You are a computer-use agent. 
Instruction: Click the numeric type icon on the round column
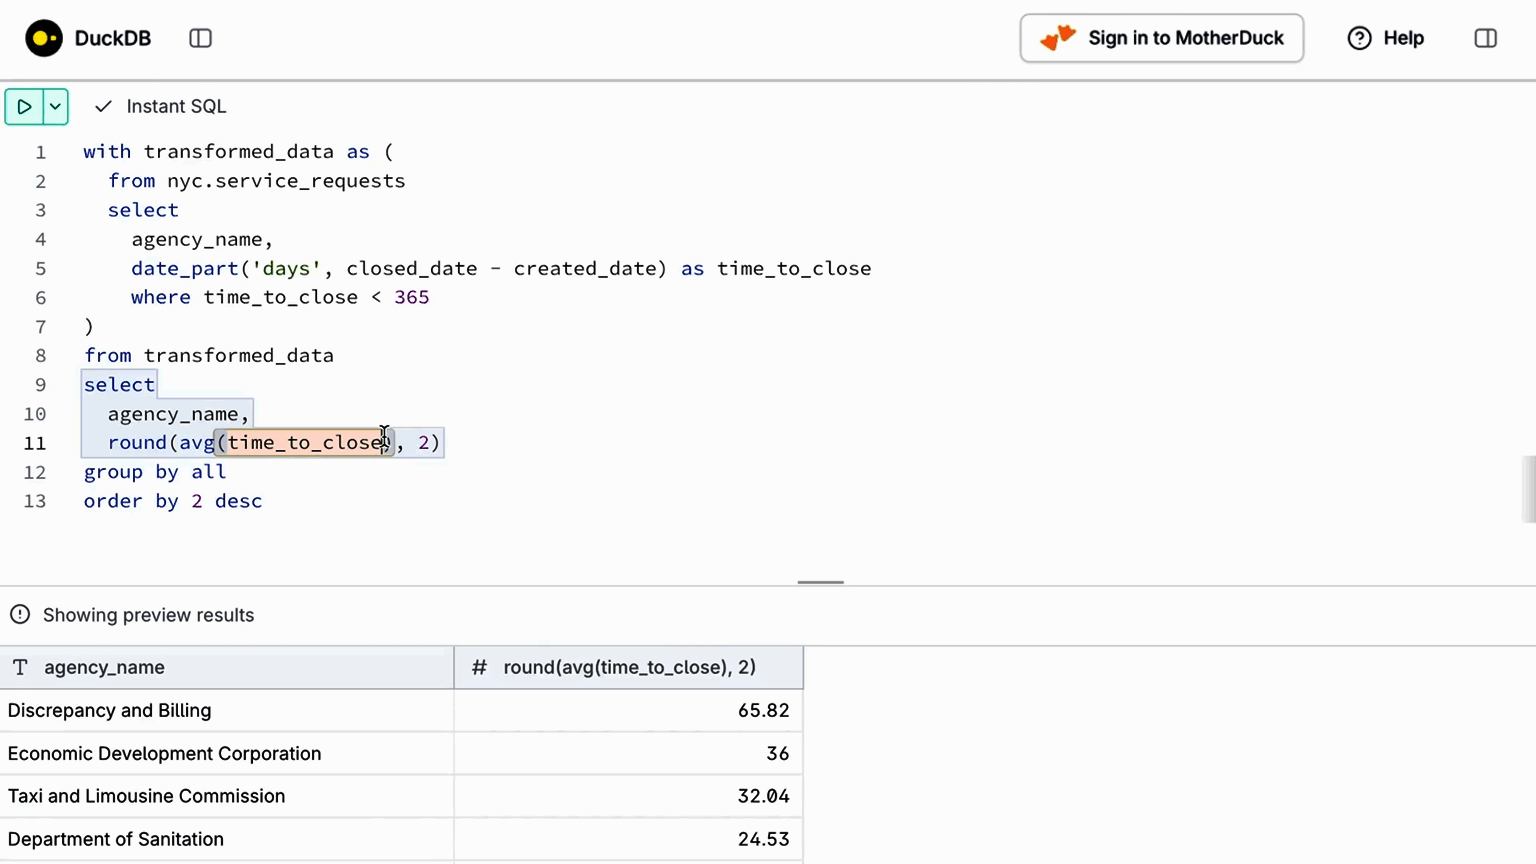tap(479, 667)
